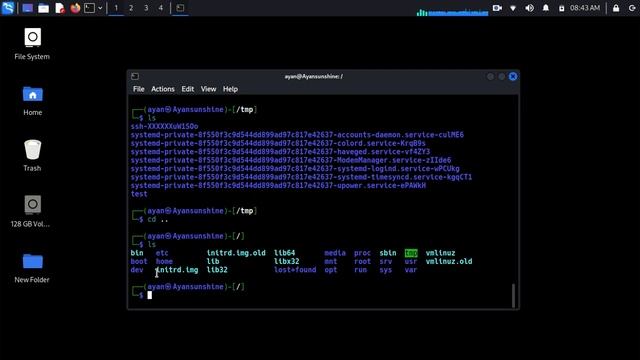This screenshot has width=640, height=360.
Task: Click the lost+found entry
Action: 295,270
